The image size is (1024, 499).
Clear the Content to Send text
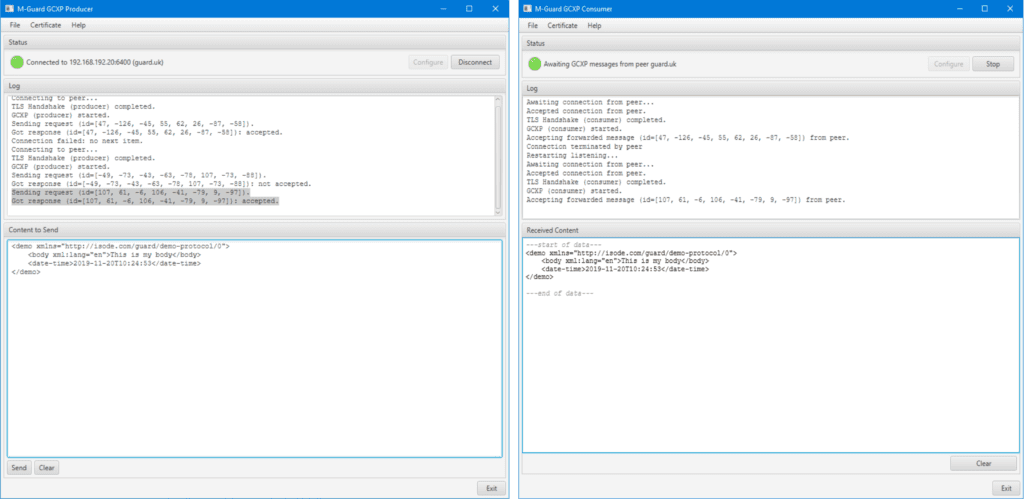46,467
